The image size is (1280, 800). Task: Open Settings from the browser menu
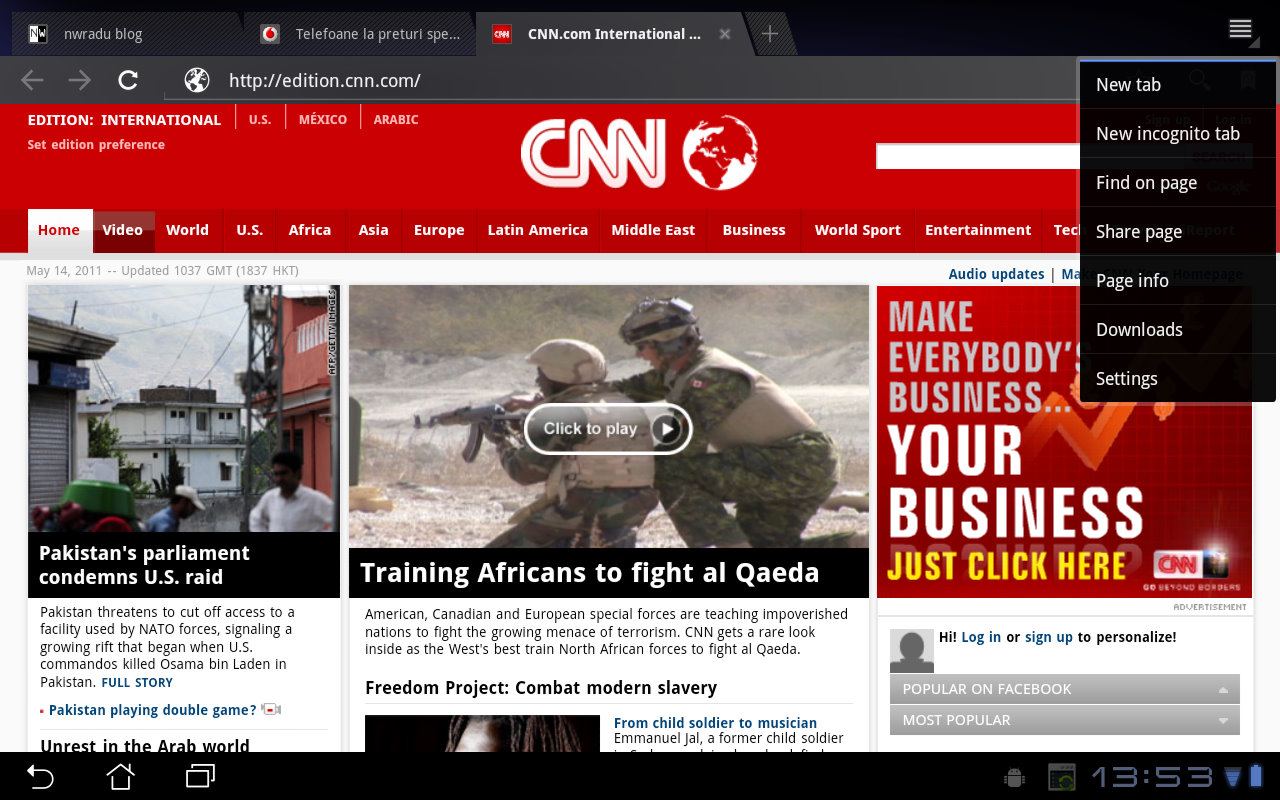click(1177, 379)
